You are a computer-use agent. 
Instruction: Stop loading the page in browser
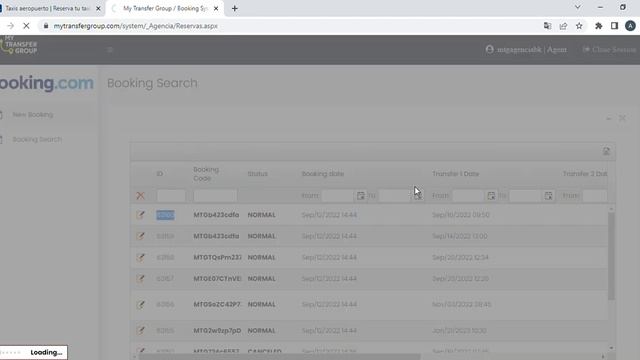[x=26, y=26]
